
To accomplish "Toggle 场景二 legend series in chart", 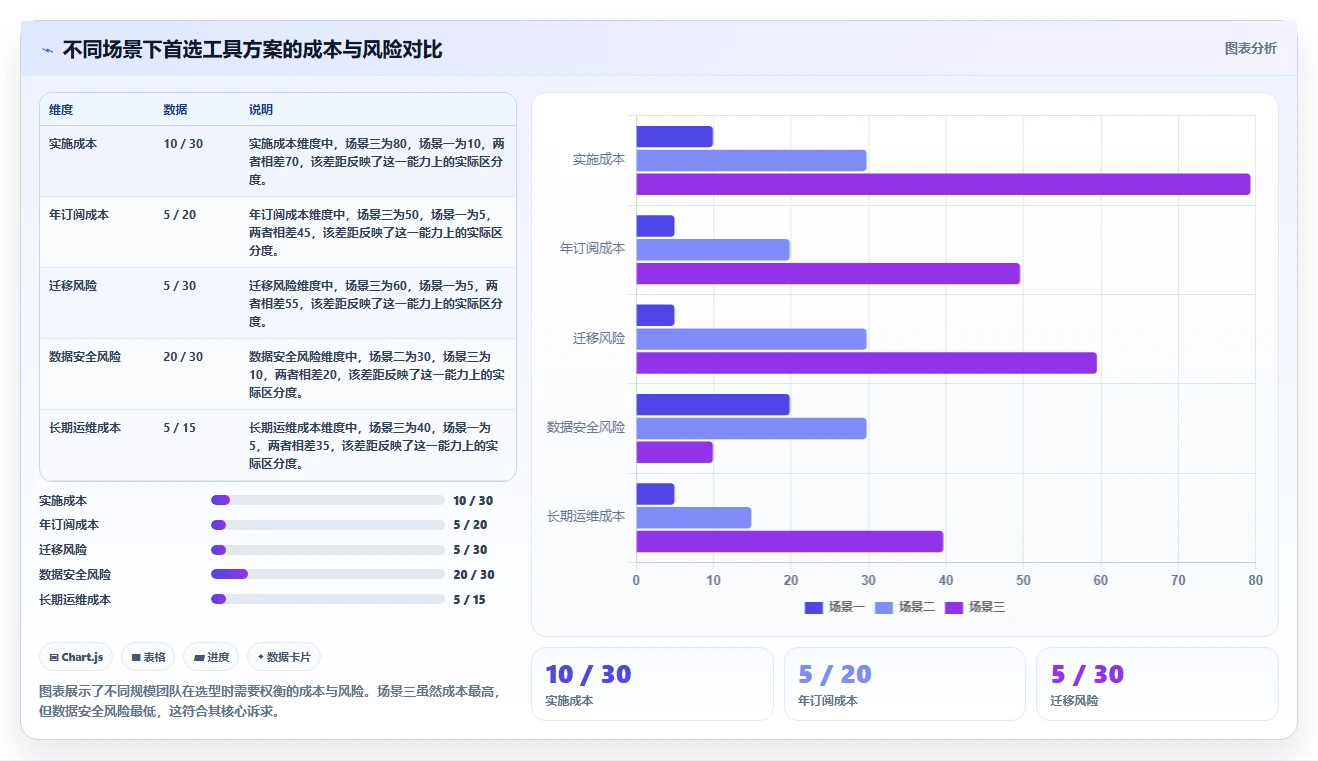I will [x=905, y=607].
